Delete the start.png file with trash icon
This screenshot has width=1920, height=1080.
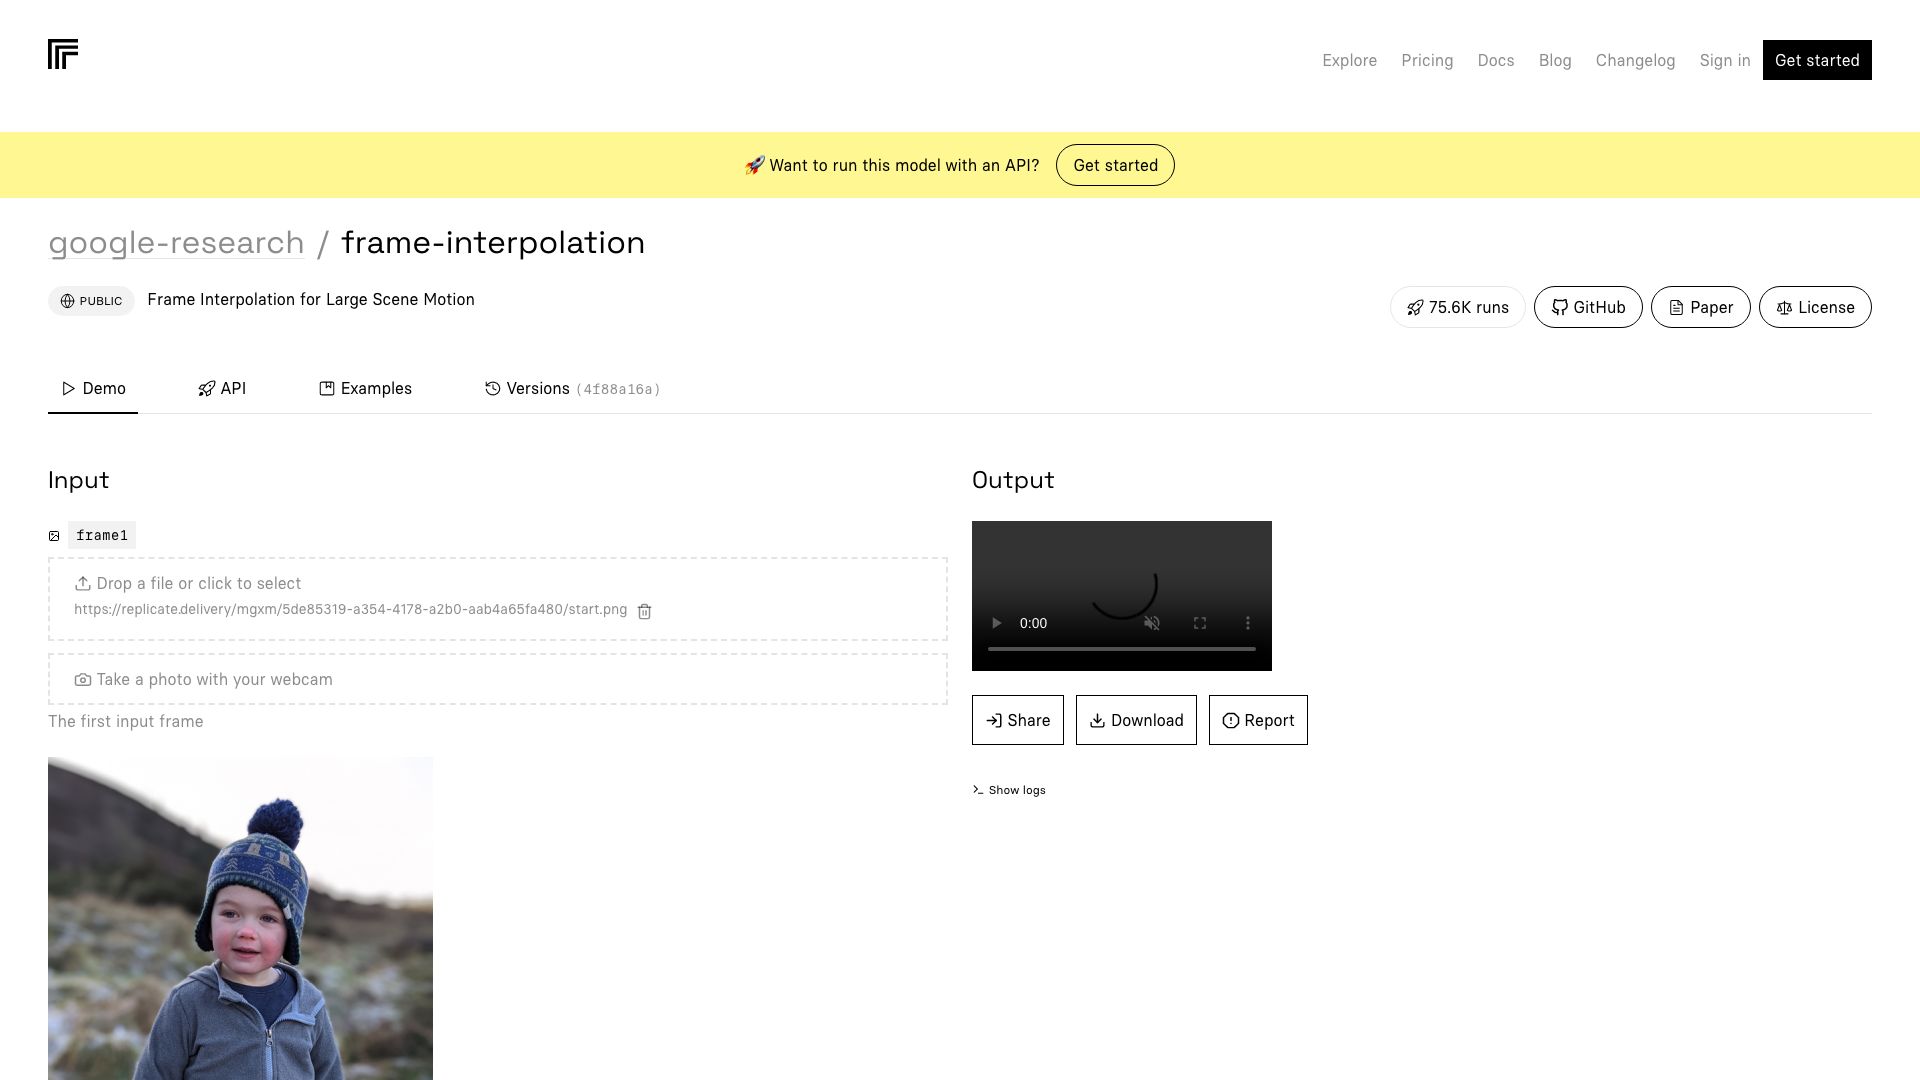(644, 611)
